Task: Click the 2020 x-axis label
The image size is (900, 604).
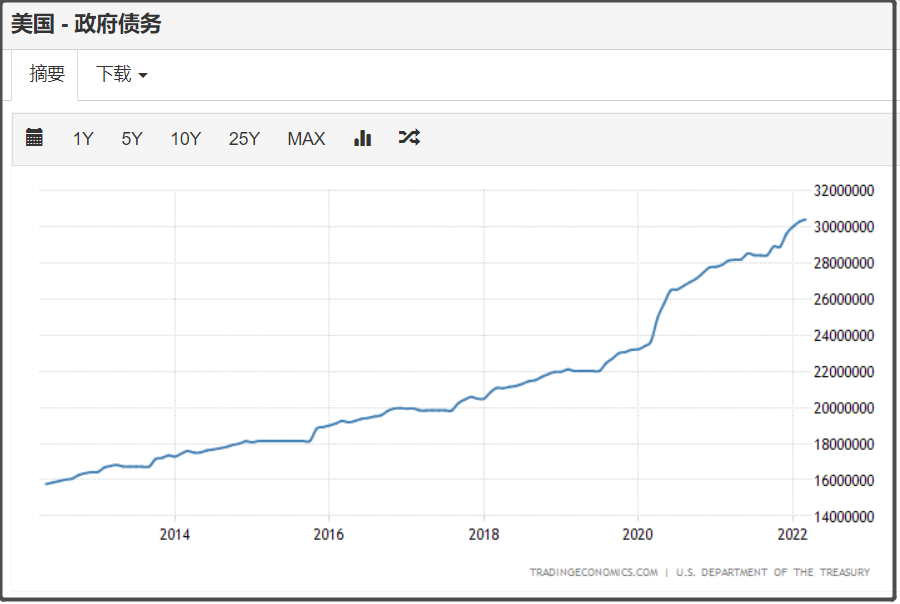Action: point(638,534)
